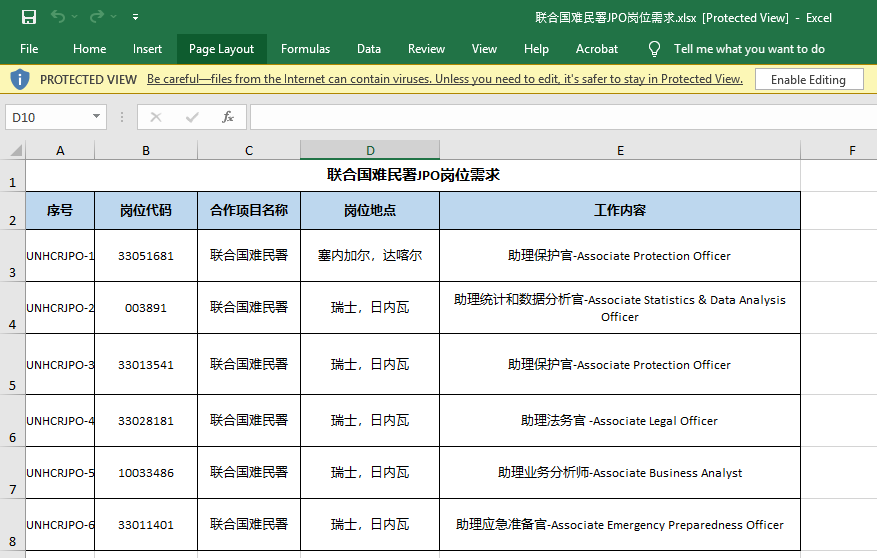Click Associate Business Analyst cell
The width and height of the screenshot is (877, 558).
[x=620, y=472]
